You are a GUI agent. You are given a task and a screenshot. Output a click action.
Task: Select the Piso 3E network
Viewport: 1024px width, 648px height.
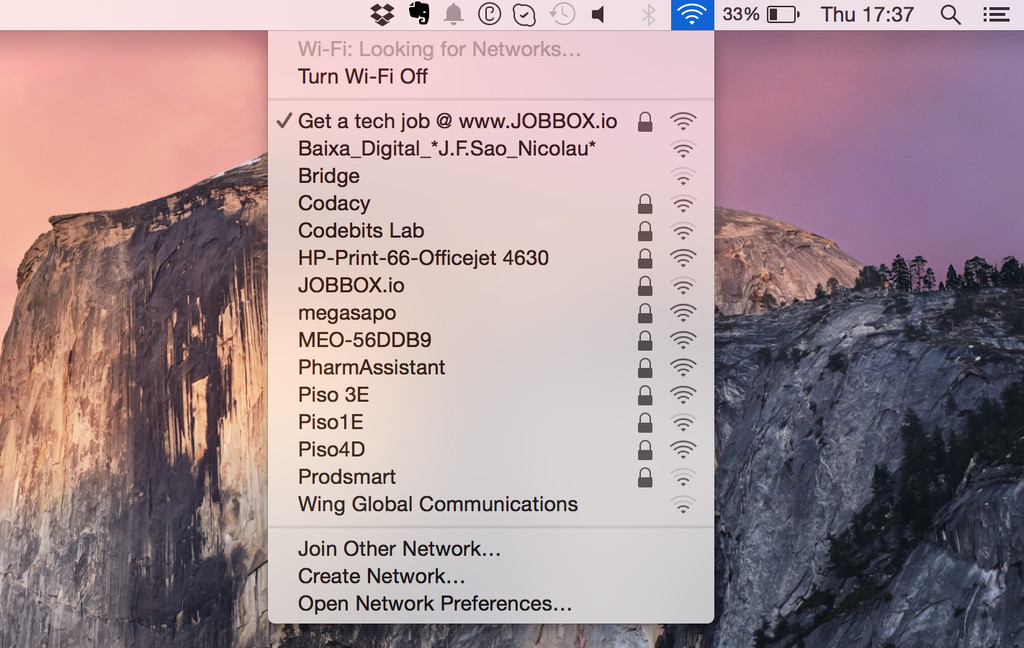[x=490, y=395]
